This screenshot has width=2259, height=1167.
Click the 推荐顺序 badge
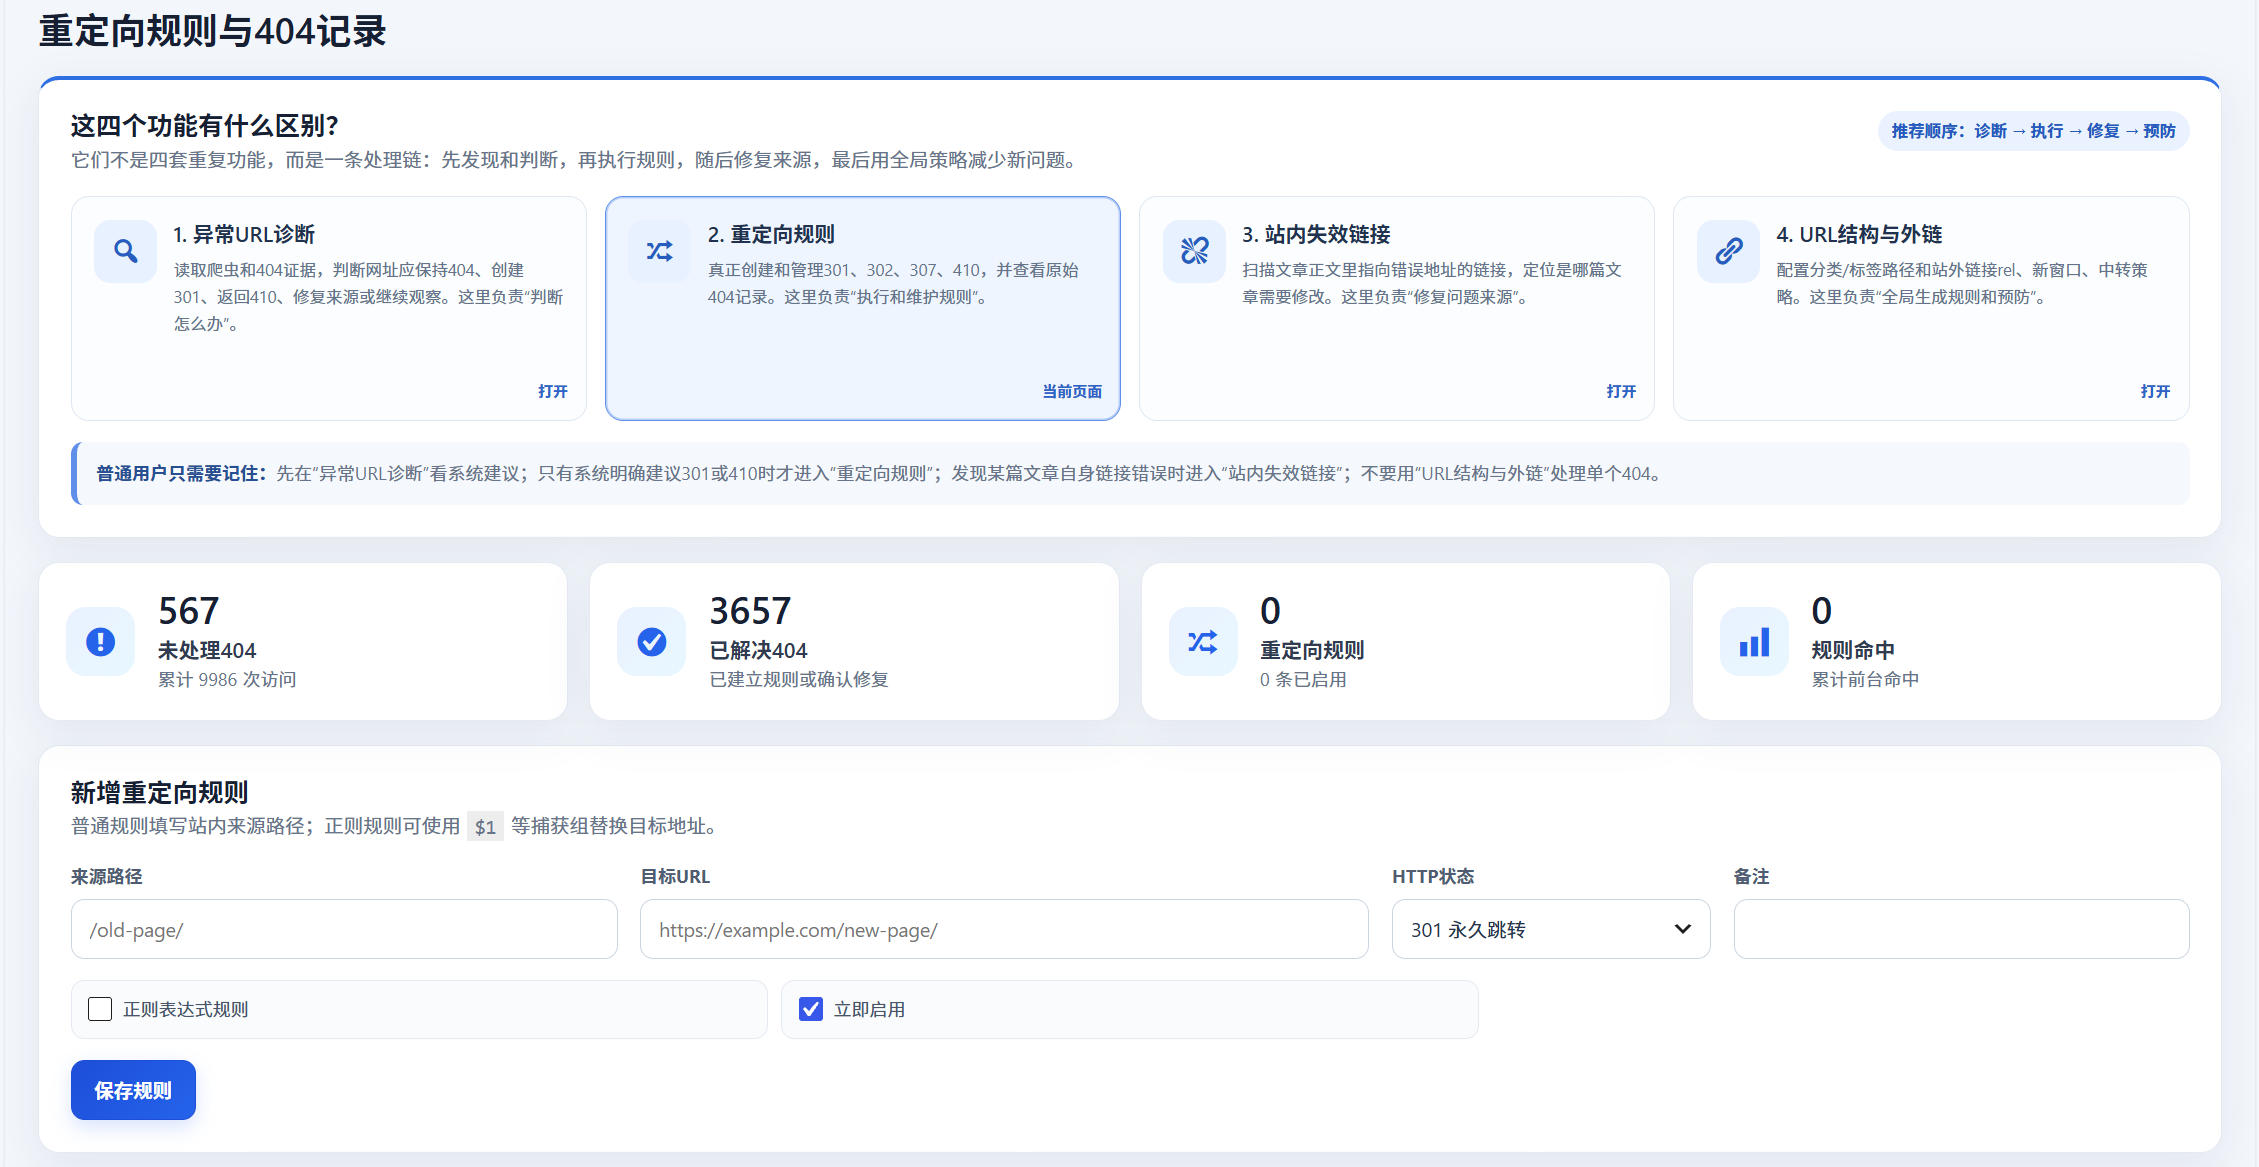click(x=2033, y=131)
